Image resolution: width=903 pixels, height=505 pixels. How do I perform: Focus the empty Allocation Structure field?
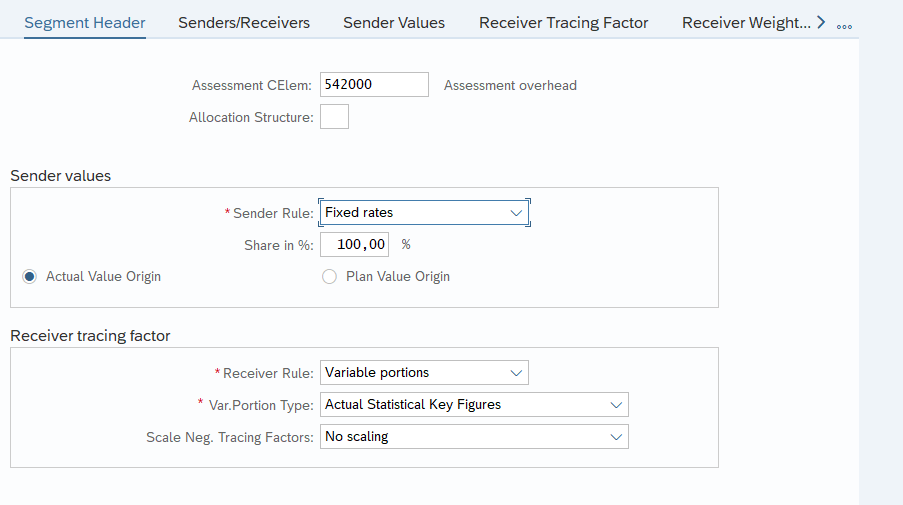tap(334, 117)
